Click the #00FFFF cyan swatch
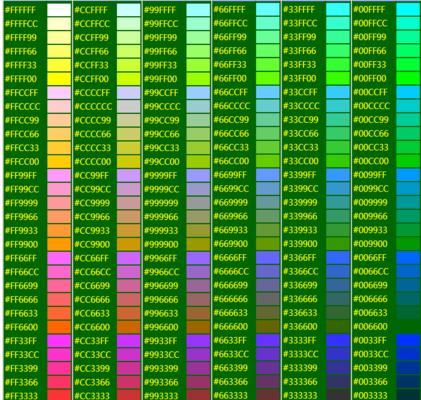The image size is (421, 400). click(x=408, y=10)
